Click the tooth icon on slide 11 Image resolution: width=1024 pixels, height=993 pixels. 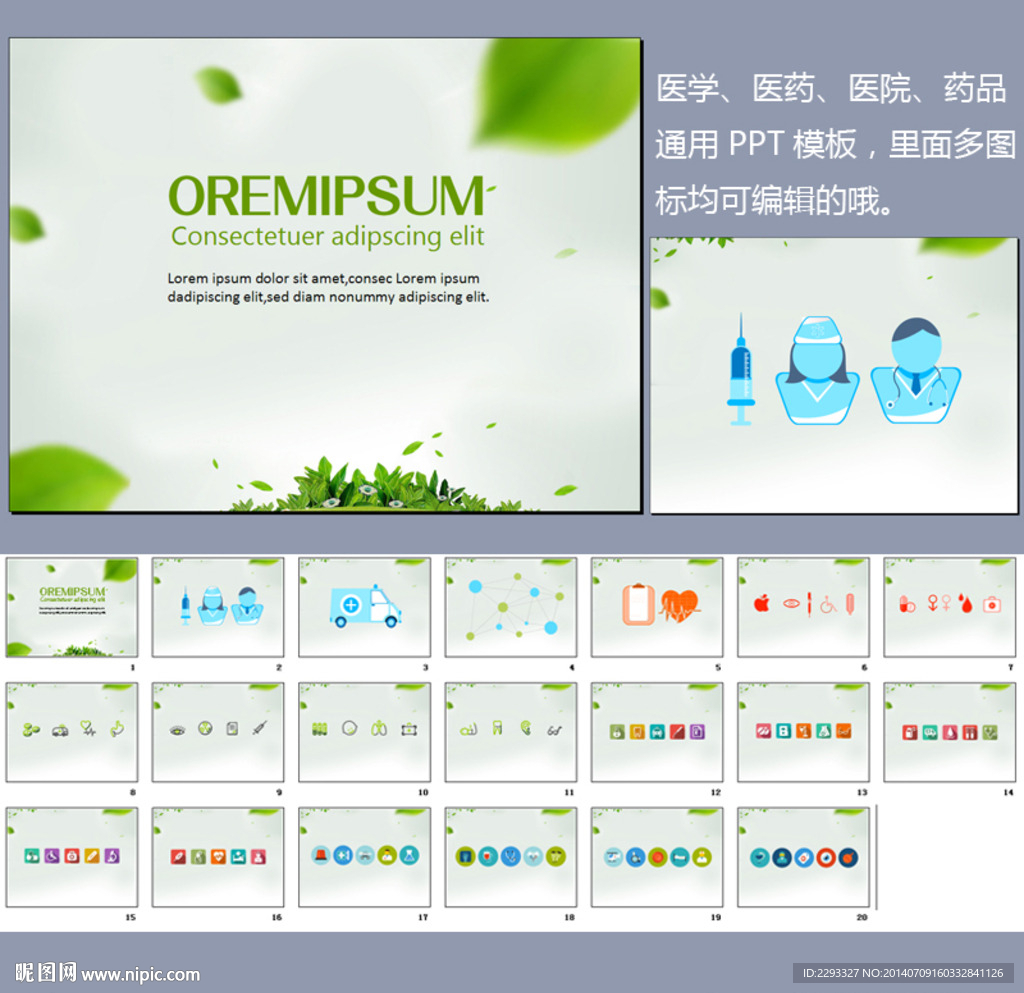click(x=498, y=728)
